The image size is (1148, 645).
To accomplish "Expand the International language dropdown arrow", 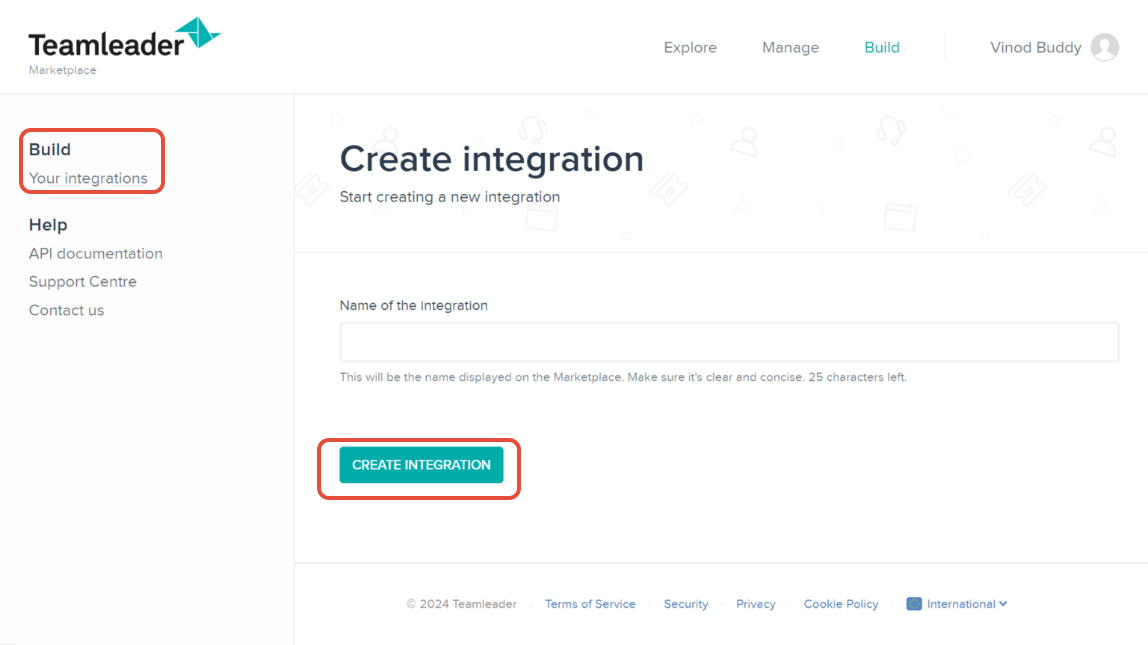I will click(1003, 604).
